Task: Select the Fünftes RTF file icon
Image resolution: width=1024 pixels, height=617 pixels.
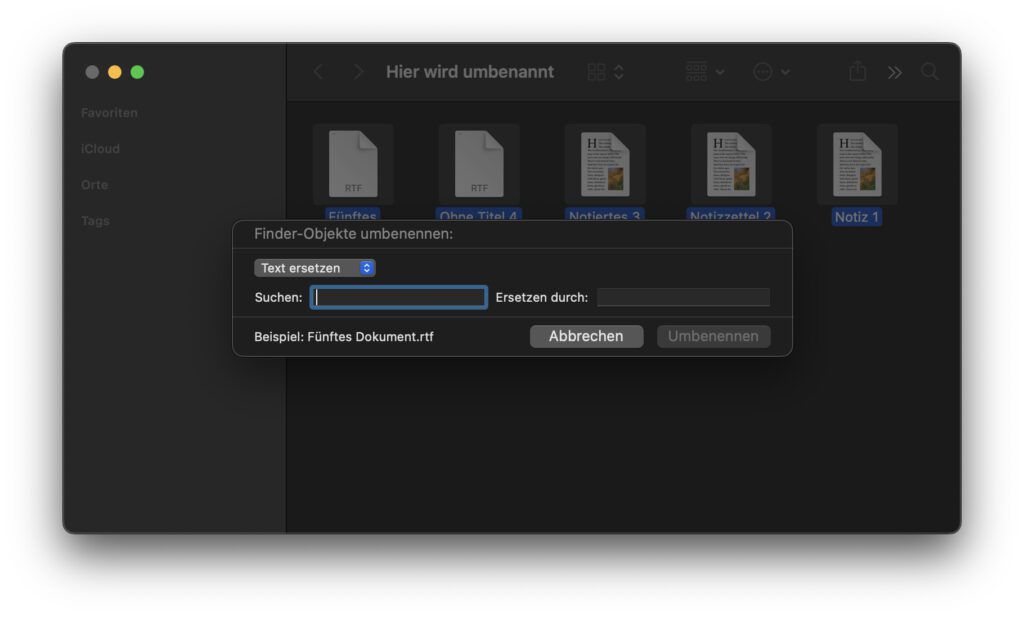Action: (x=353, y=164)
